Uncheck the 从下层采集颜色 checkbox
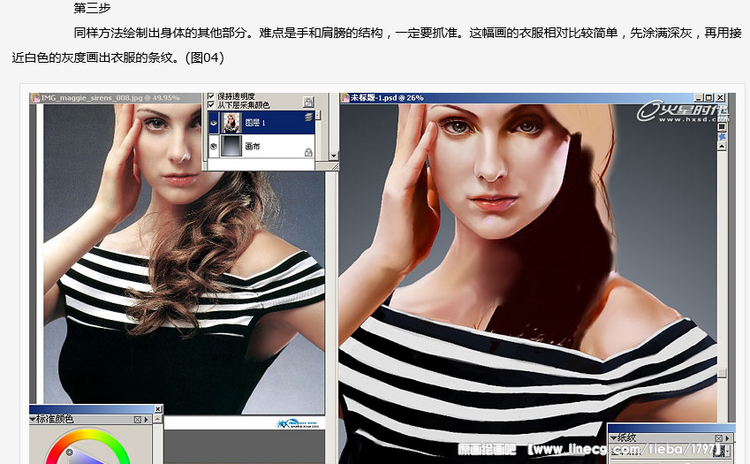The height and width of the screenshot is (464, 750). coord(211,105)
